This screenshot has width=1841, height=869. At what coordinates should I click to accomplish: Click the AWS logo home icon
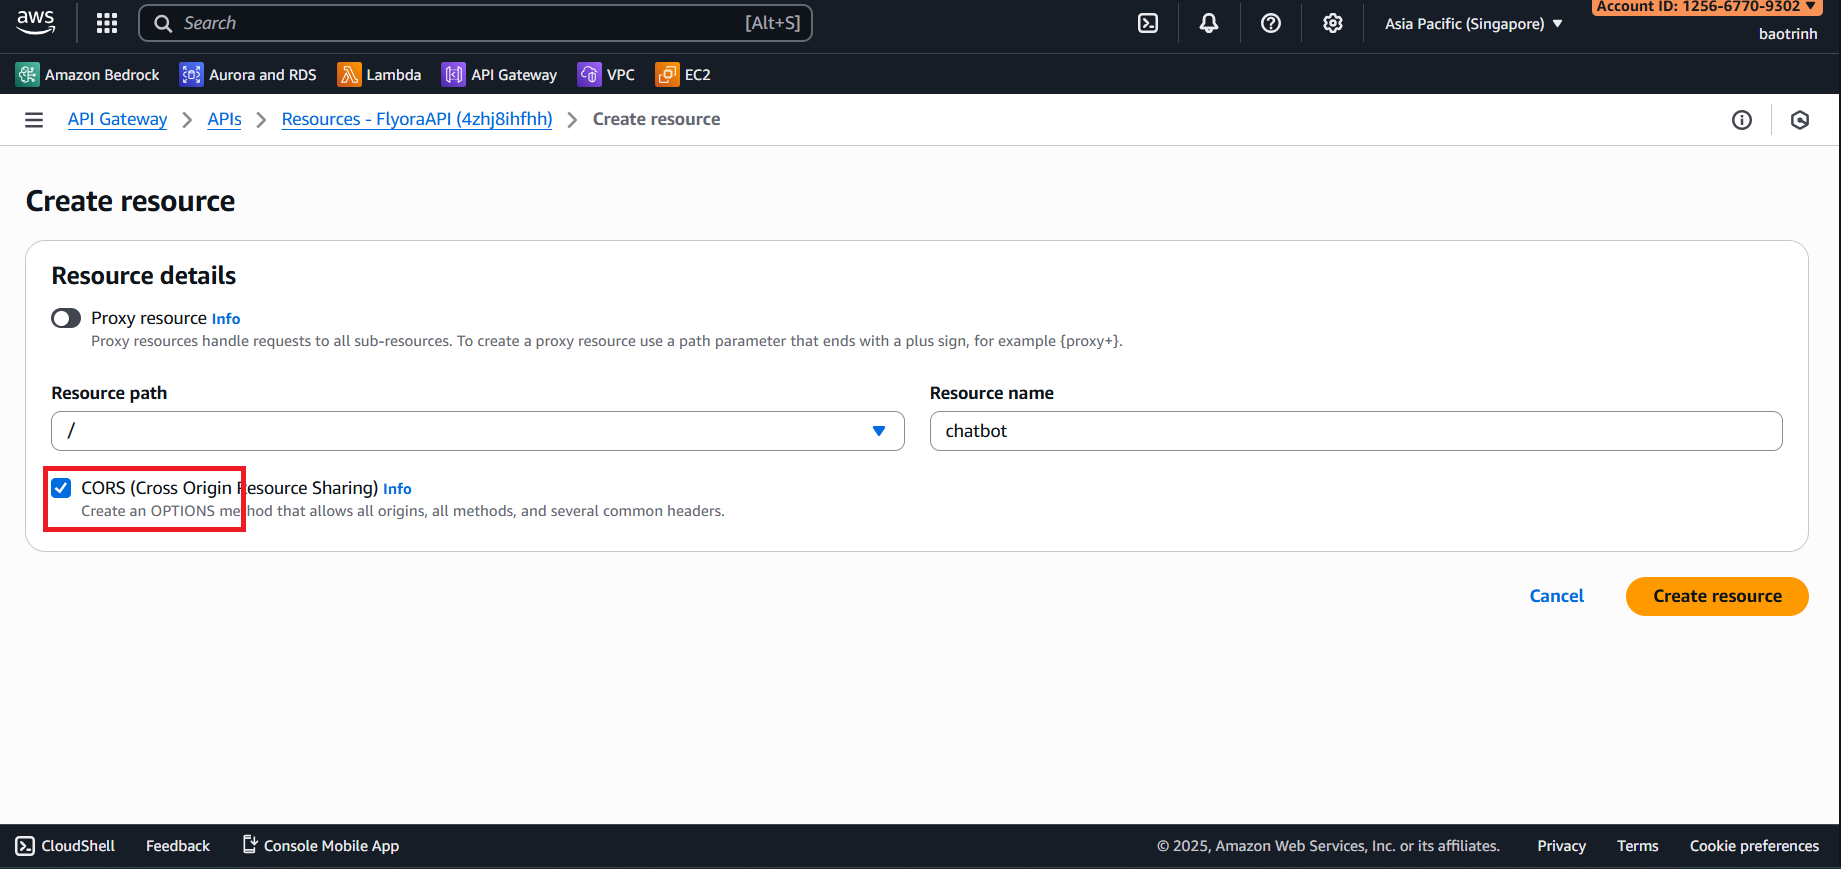click(36, 22)
